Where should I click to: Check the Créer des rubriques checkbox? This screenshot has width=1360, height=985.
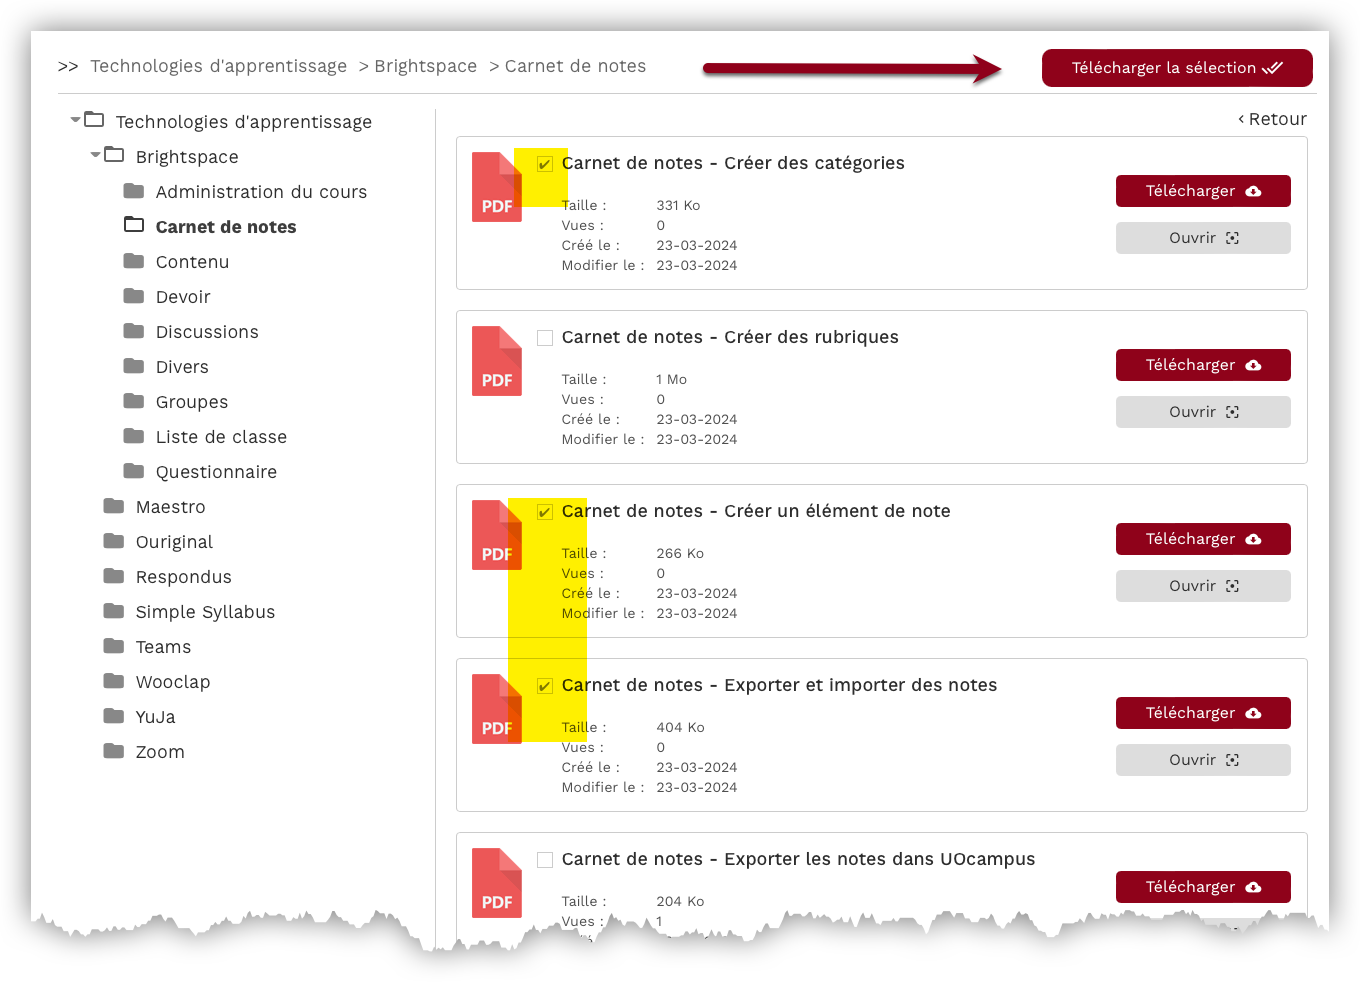pos(545,338)
